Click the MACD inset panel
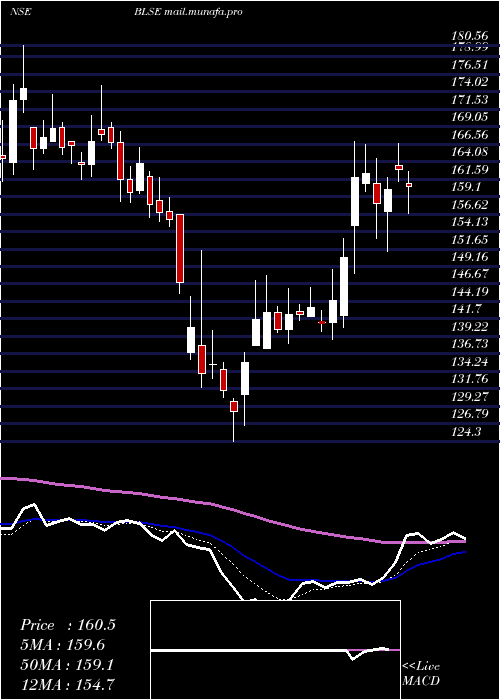Image resolution: width=500 pixels, height=700 pixels. [x=275, y=650]
